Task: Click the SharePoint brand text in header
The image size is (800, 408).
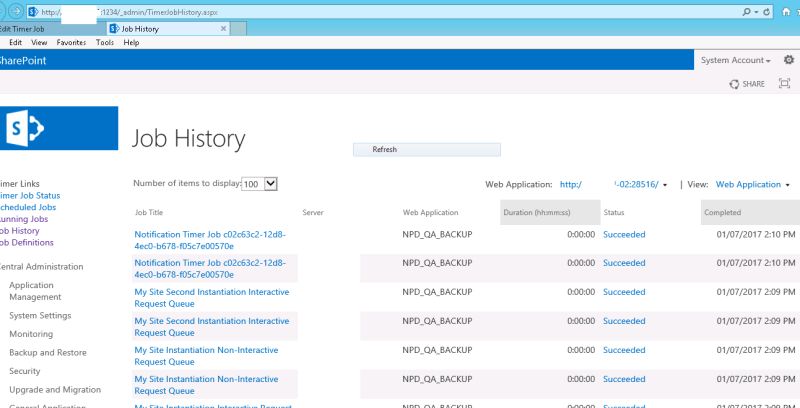Action: click(x=22, y=60)
